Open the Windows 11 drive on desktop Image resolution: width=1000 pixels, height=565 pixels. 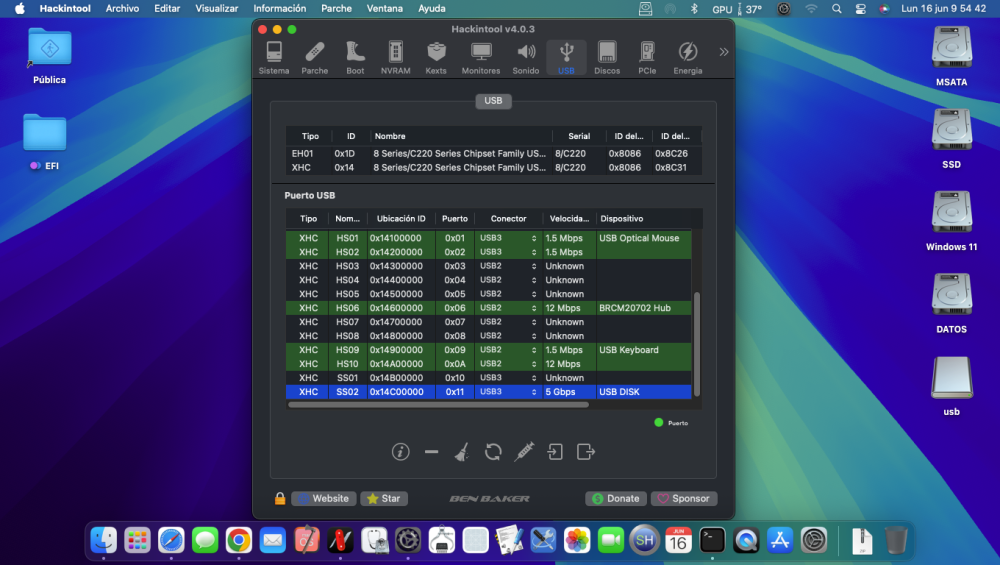952,220
